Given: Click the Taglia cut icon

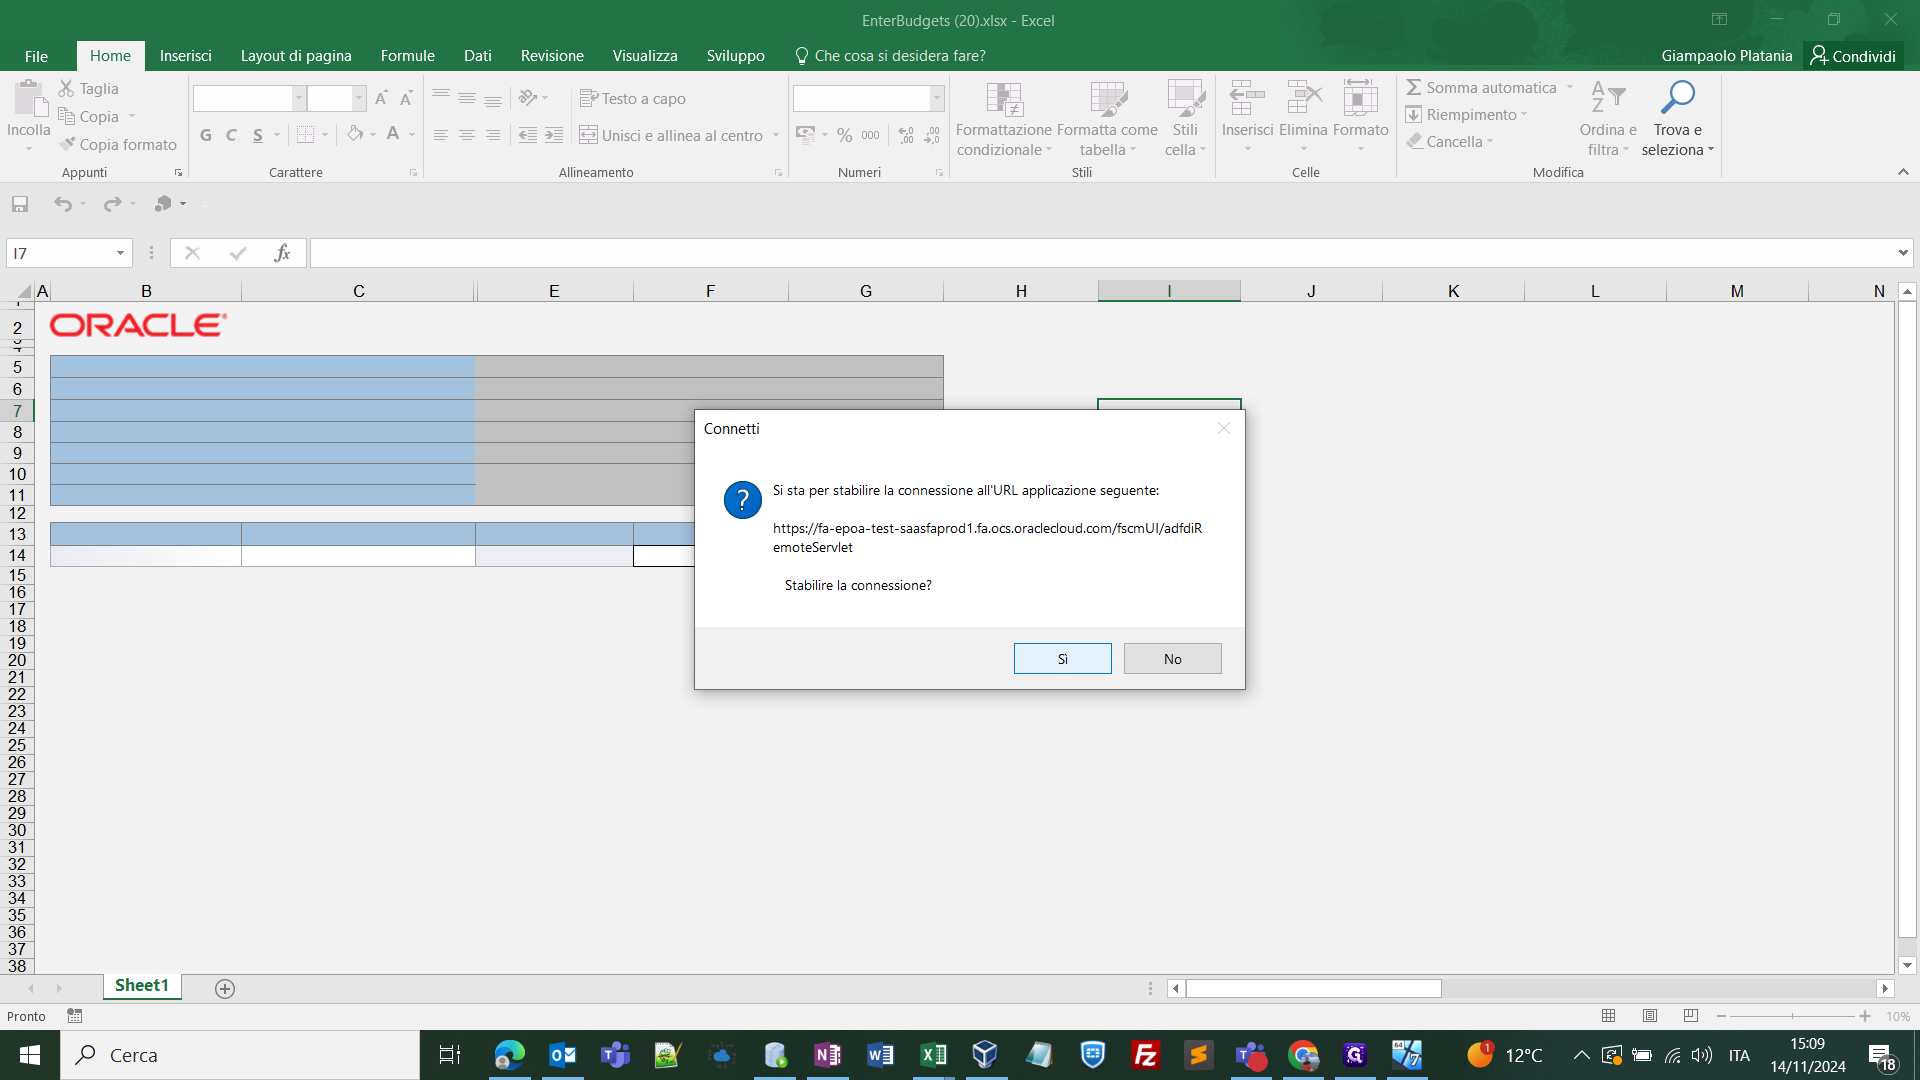Looking at the screenshot, I should click(67, 89).
